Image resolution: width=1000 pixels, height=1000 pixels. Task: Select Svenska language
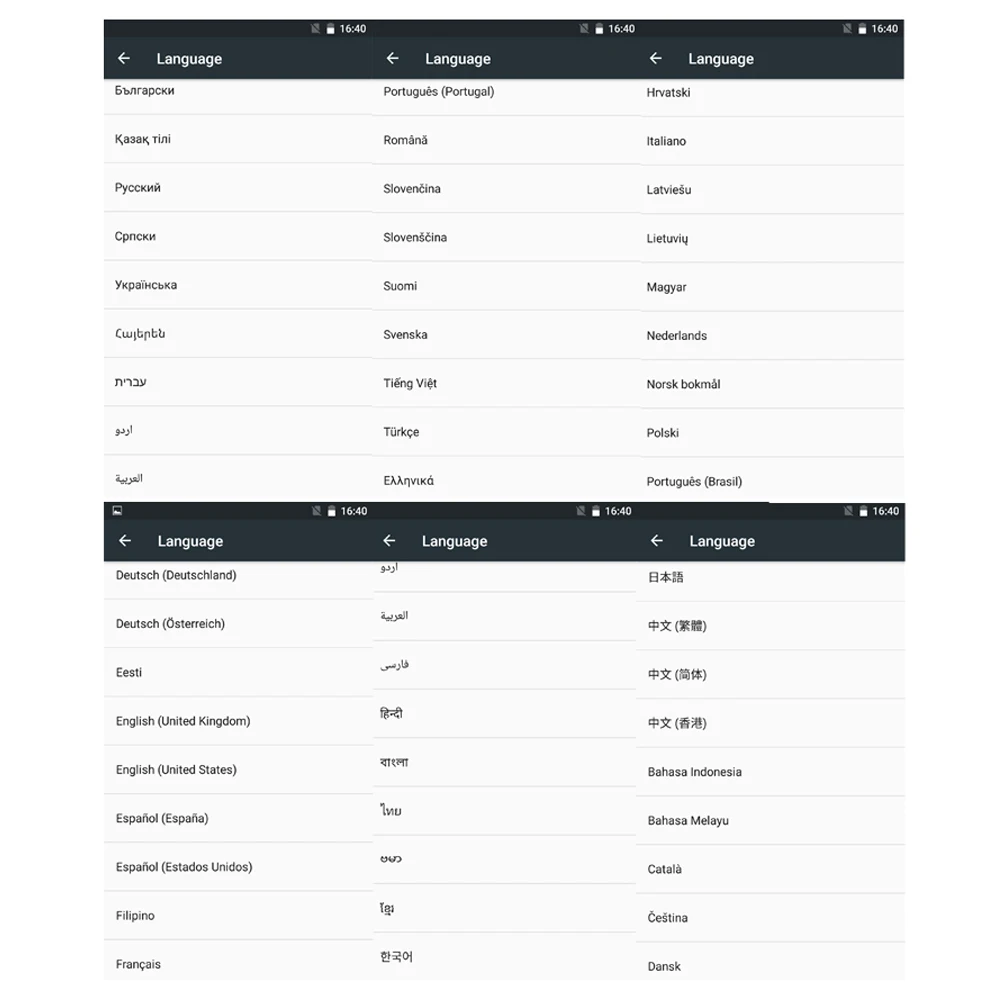click(x=506, y=335)
